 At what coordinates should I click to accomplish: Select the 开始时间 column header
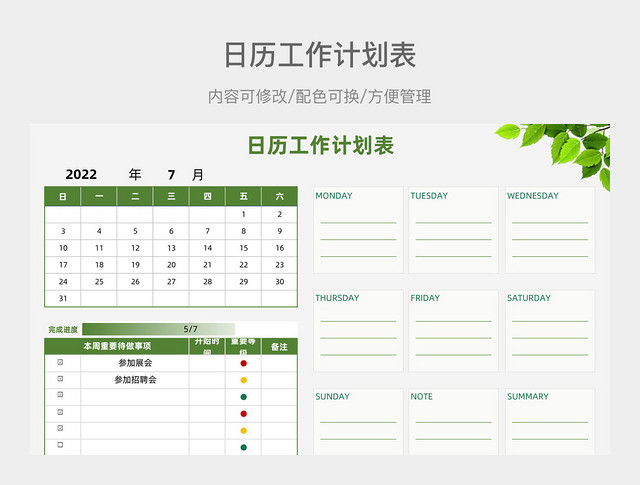click(207, 346)
